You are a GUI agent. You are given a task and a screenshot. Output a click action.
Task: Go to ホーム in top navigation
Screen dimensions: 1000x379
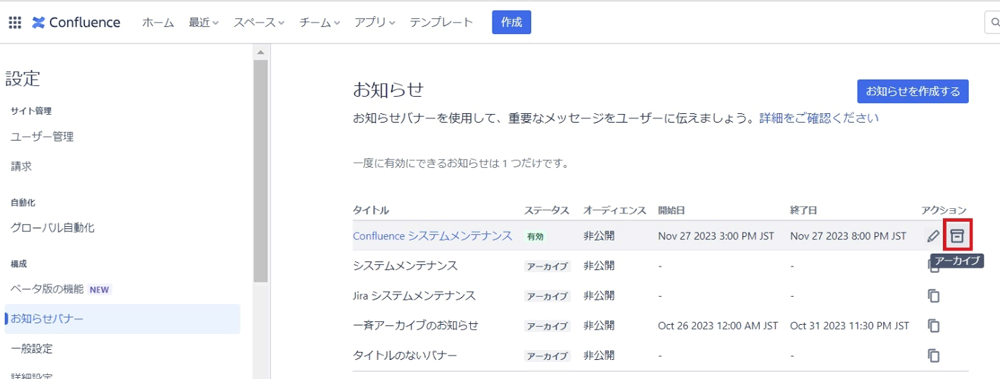158,23
